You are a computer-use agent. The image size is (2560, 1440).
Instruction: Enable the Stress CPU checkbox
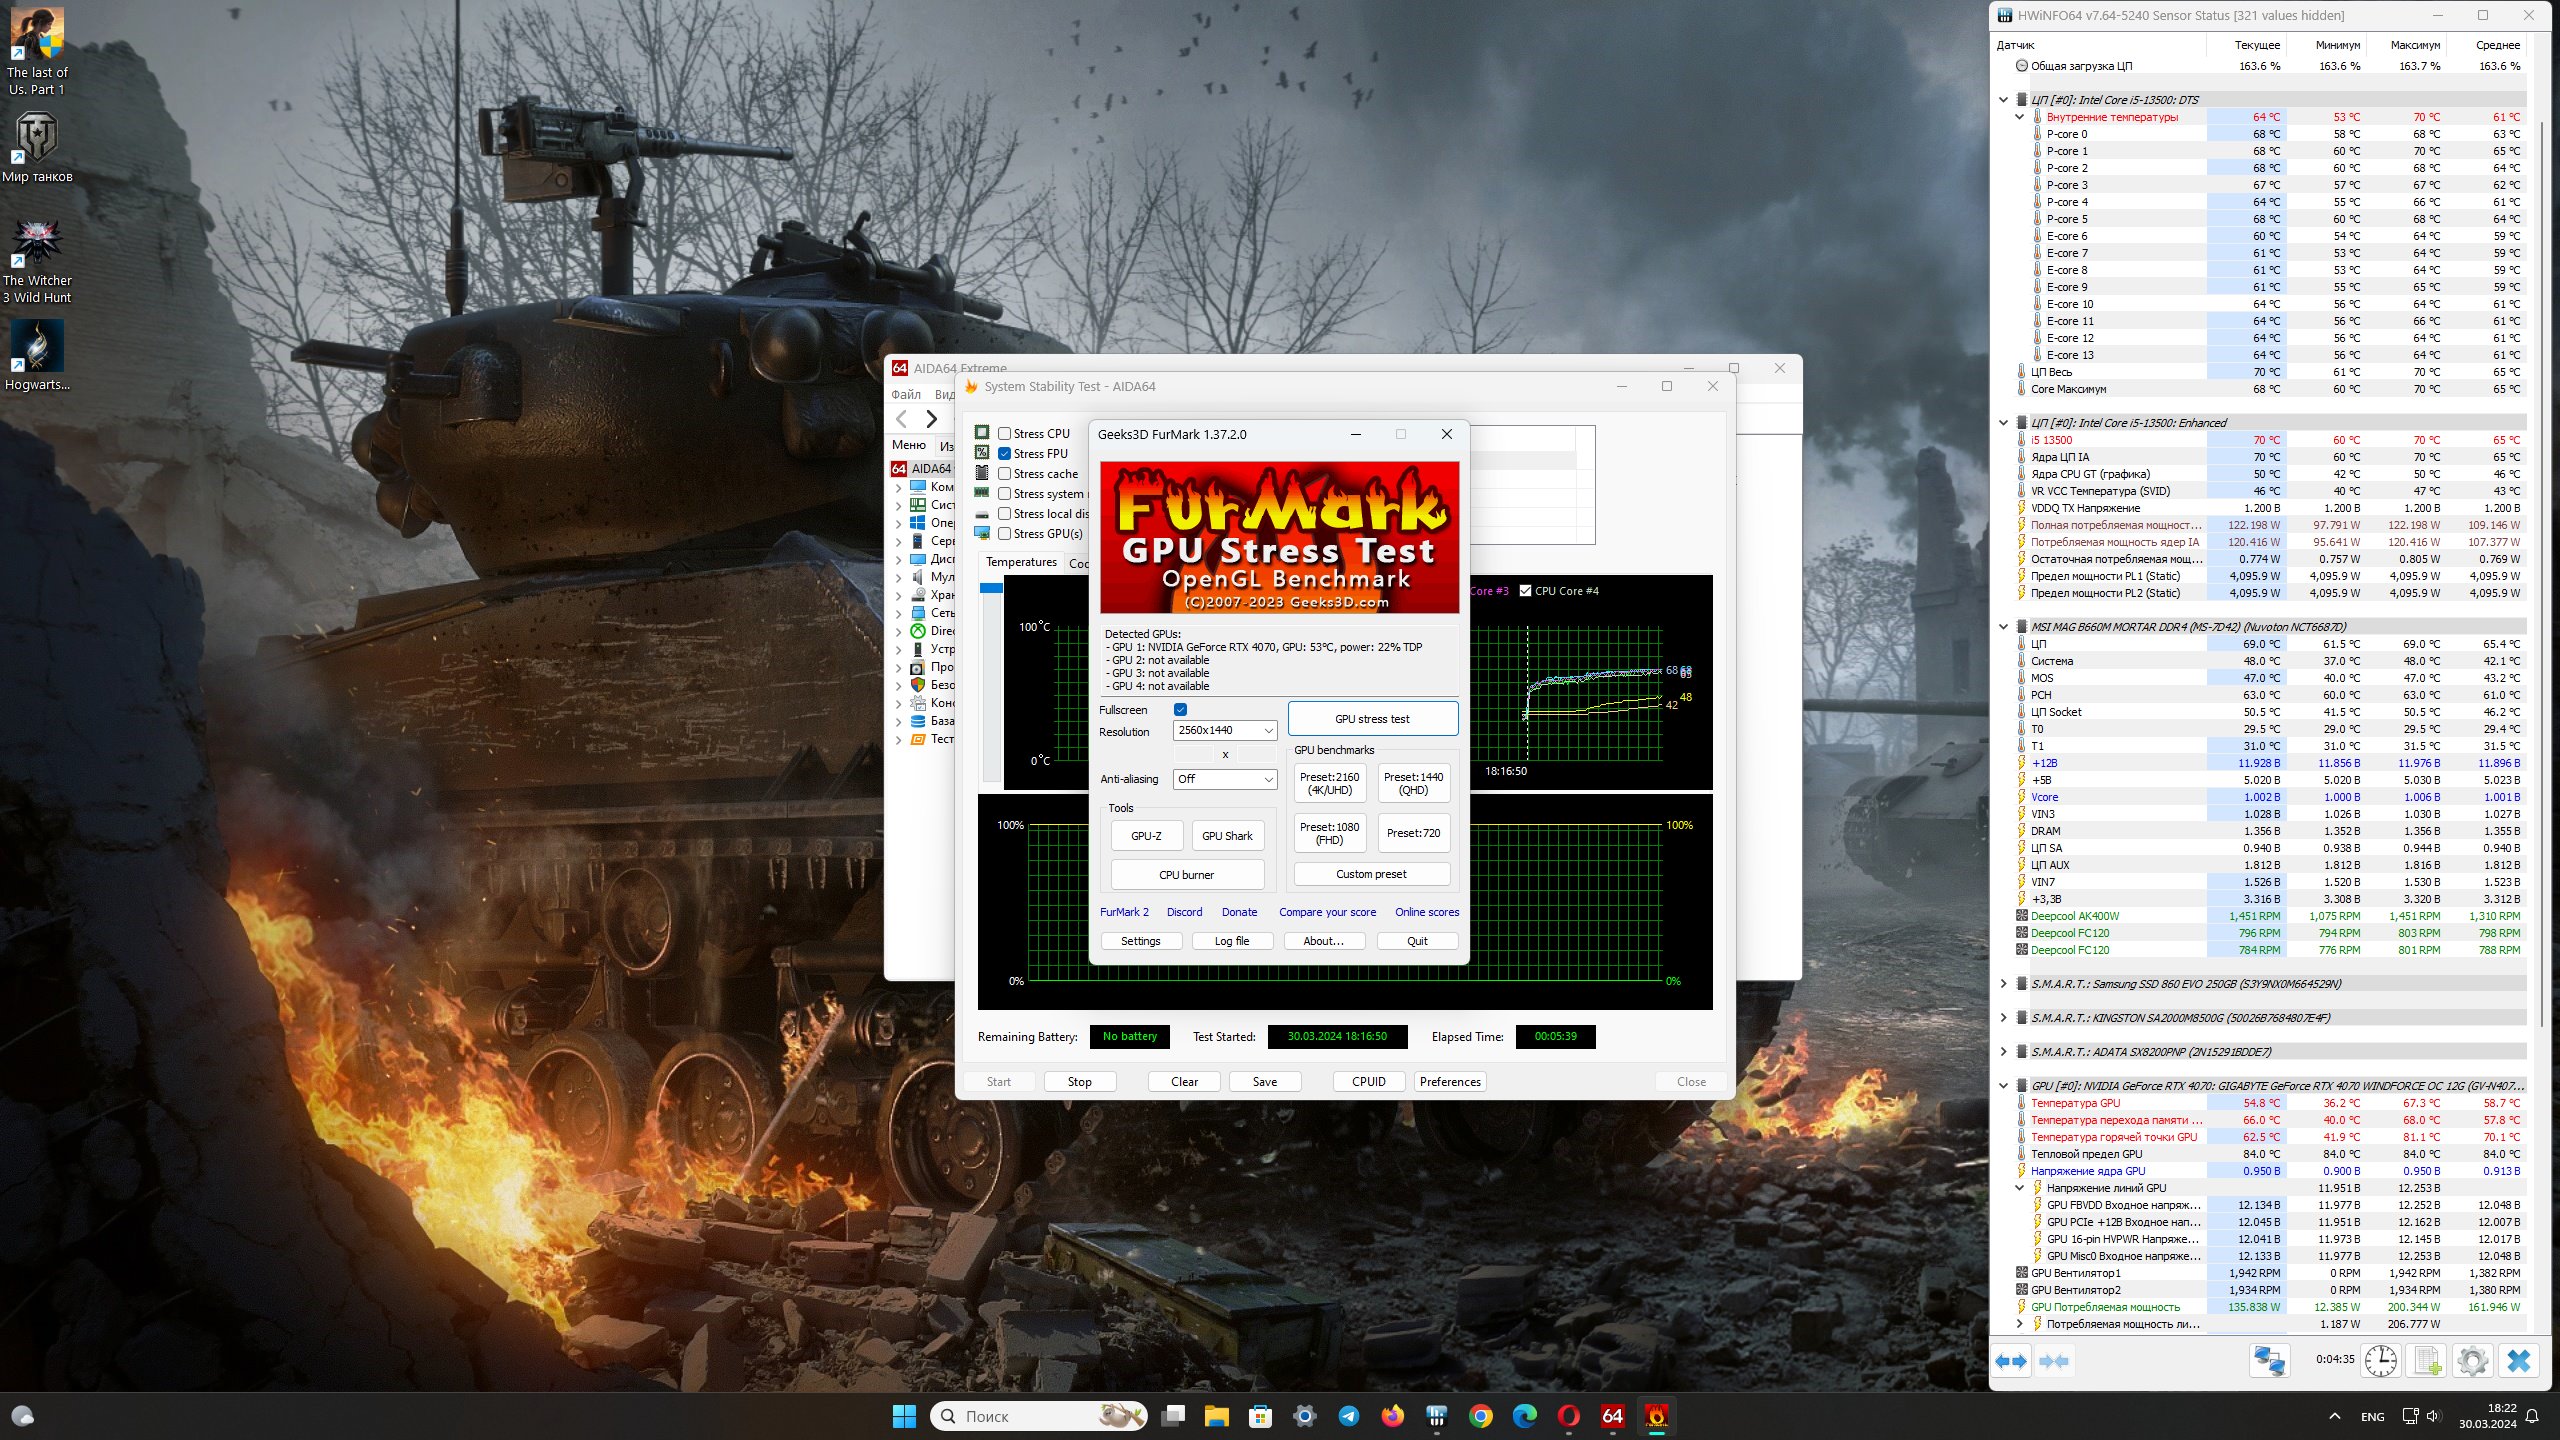pos(1005,434)
